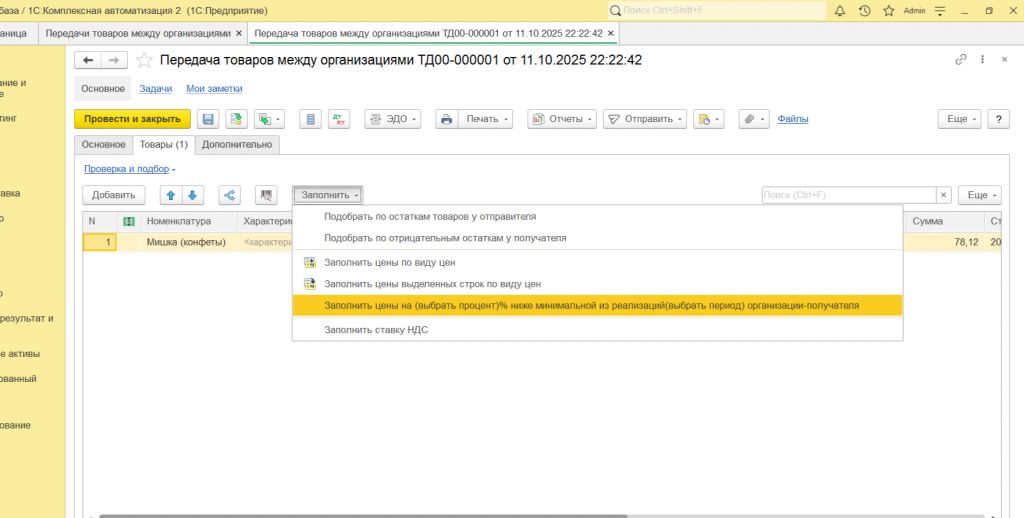Select row number 1 cell

pyautogui.click(x=100, y=242)
